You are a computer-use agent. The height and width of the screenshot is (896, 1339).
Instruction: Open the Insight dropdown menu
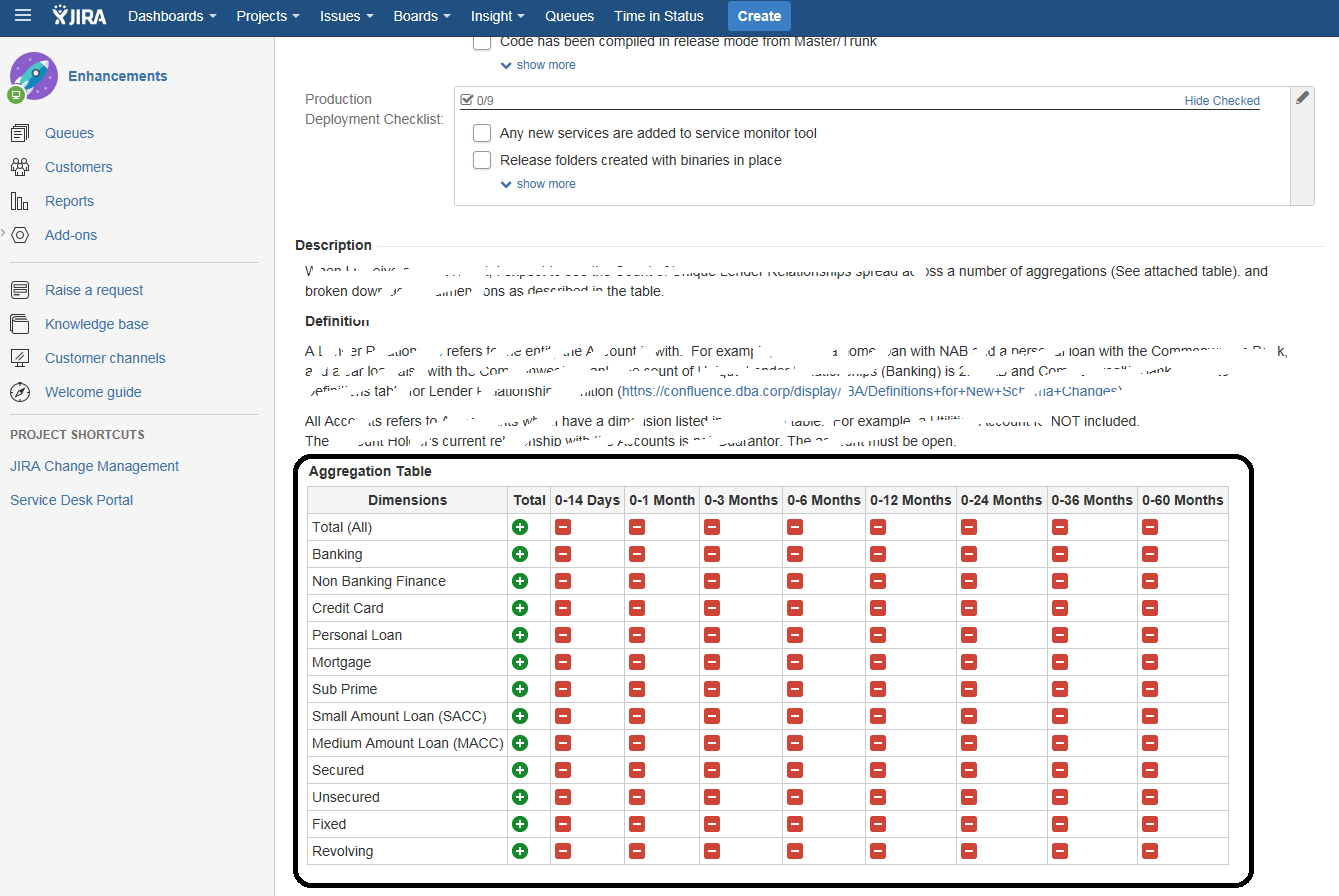click(x=497, y=16)
